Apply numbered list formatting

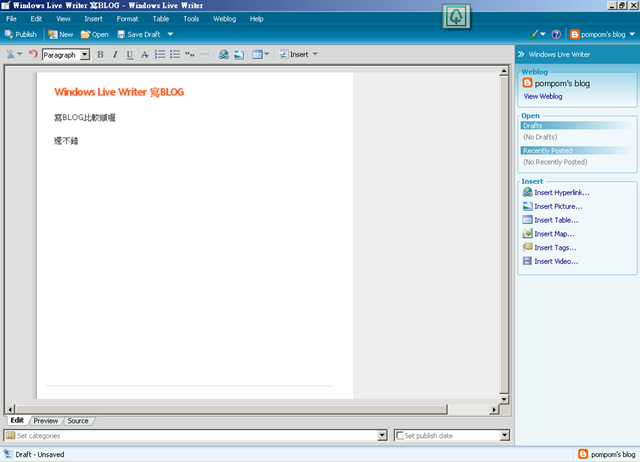[x=160, y=54]
